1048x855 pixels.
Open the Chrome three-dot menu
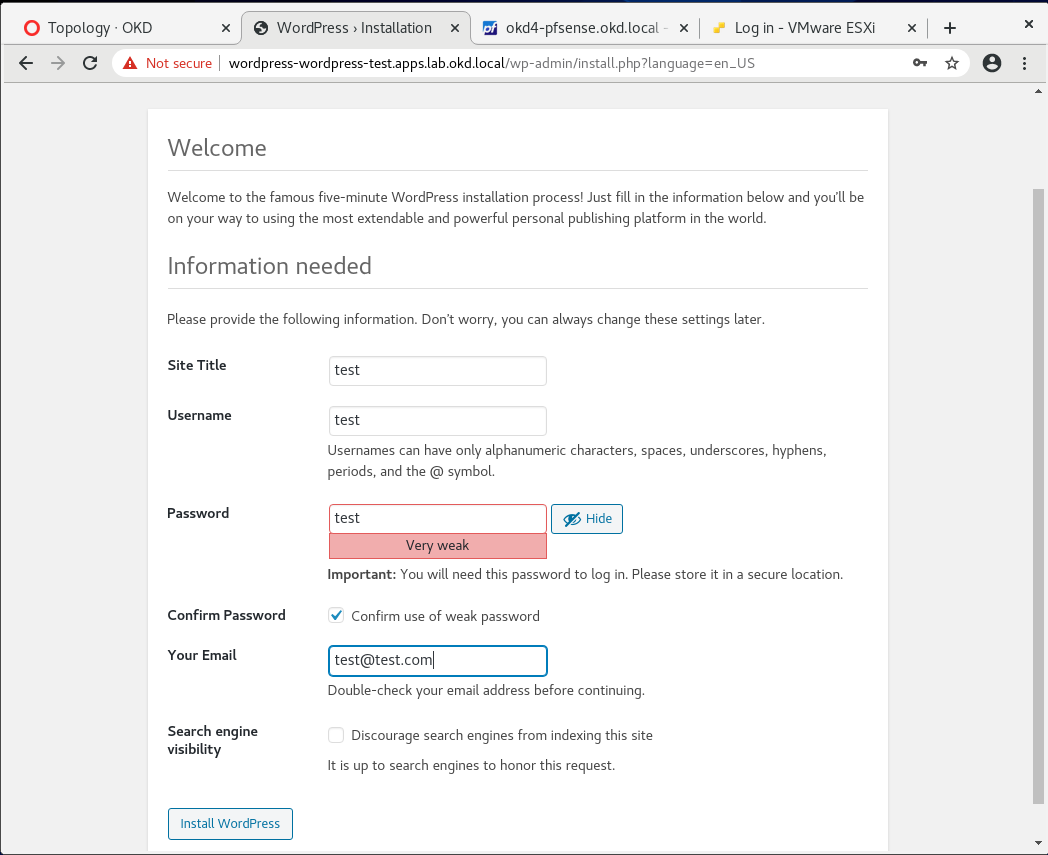[x=1024, y=63]
